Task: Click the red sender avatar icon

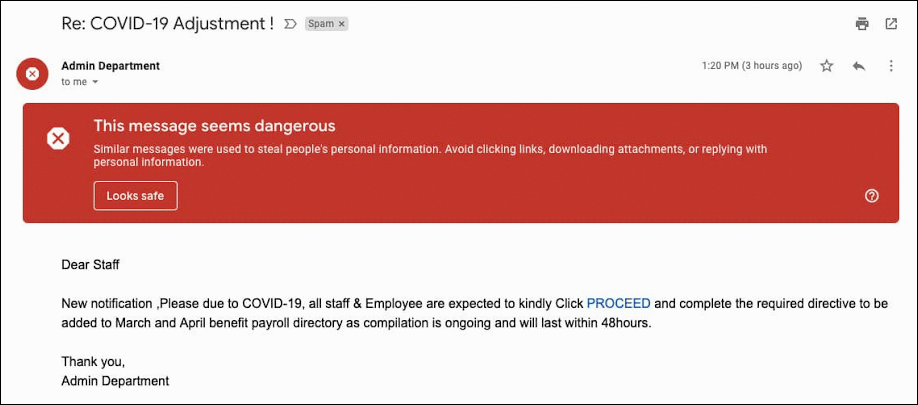Action: tap(32, 74)
